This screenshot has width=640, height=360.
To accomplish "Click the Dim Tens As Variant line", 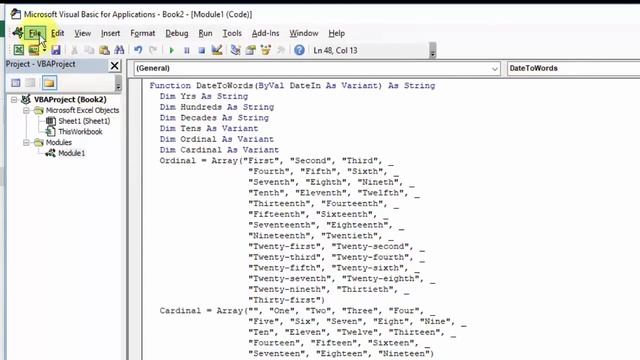I will point(209,128).
